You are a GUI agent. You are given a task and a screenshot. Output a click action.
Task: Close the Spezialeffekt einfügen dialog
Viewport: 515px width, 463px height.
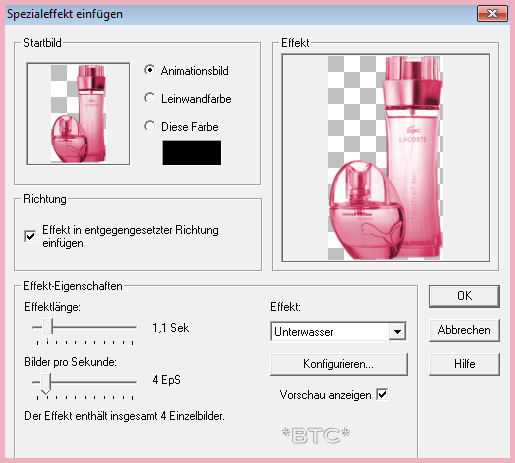click(x=492, y=14)
